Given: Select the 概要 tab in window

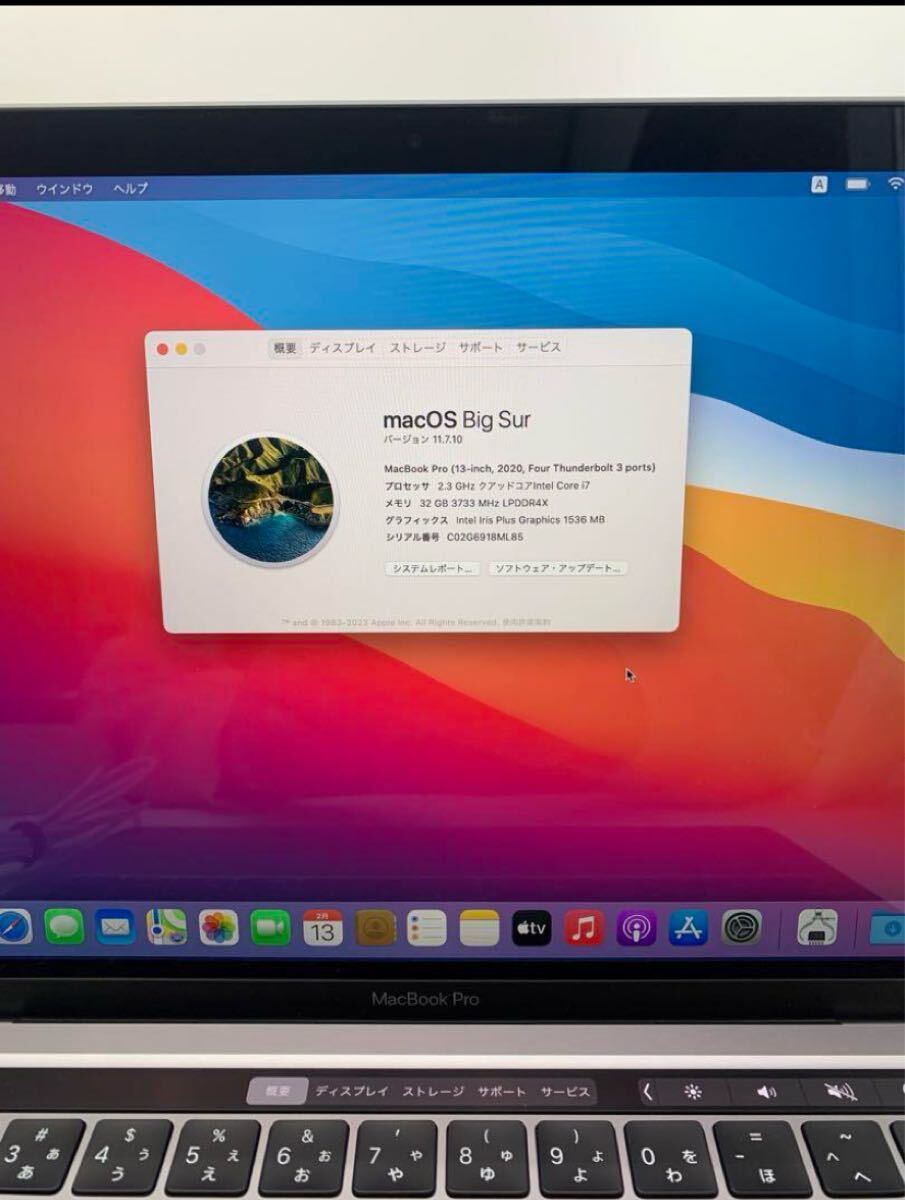Looking at the screenshot, I should pos(285,348).
